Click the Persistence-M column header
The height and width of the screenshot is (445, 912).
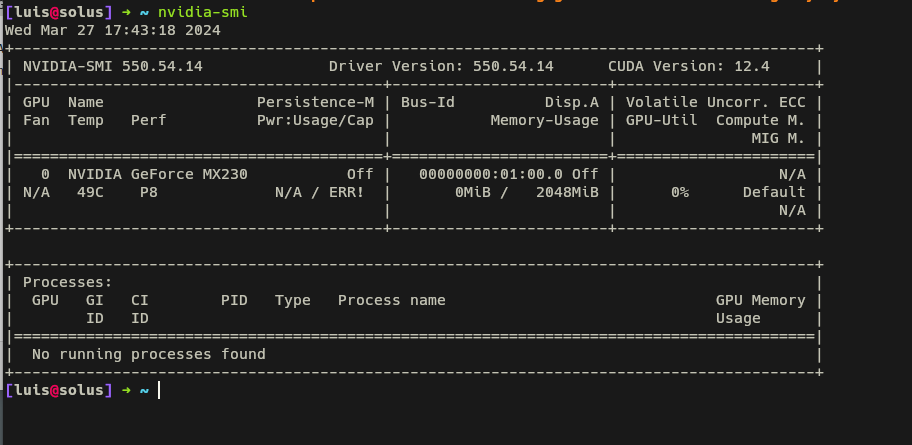click(x=315, y=102)
